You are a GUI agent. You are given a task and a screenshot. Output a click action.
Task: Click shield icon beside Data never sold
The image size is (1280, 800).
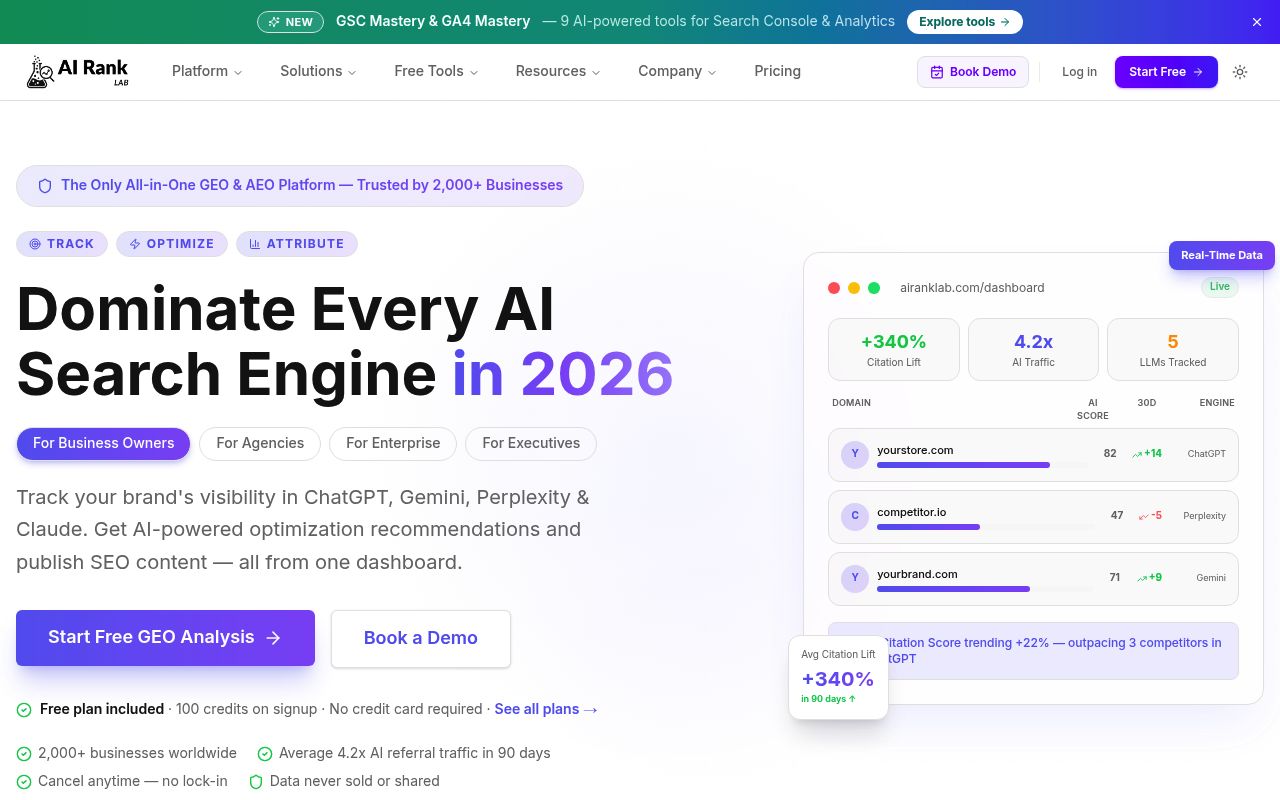pos(256,782)
